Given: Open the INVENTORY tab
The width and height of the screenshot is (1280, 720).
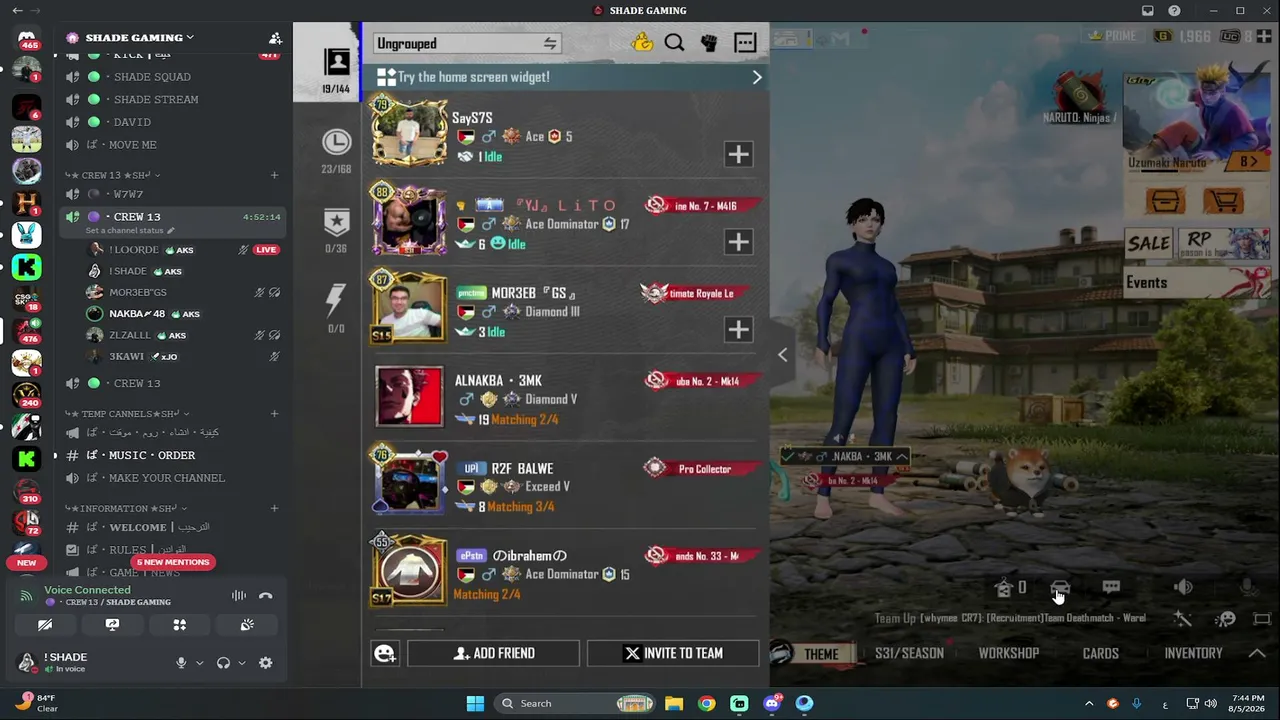Looking at the screenshot, I should [x=1193, y=654].
